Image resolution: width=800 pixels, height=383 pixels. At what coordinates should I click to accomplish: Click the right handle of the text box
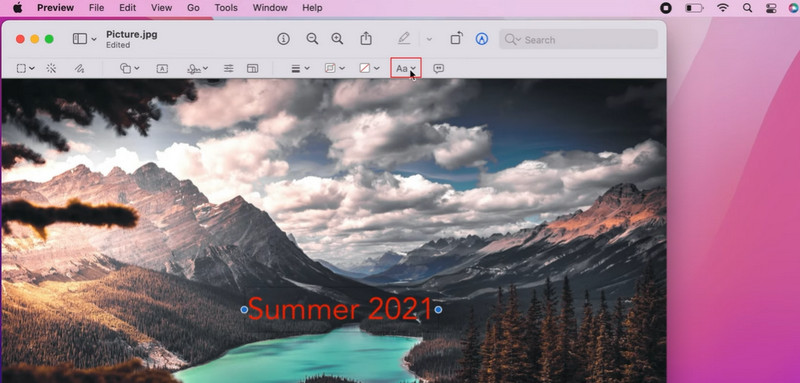pos(438,310)
